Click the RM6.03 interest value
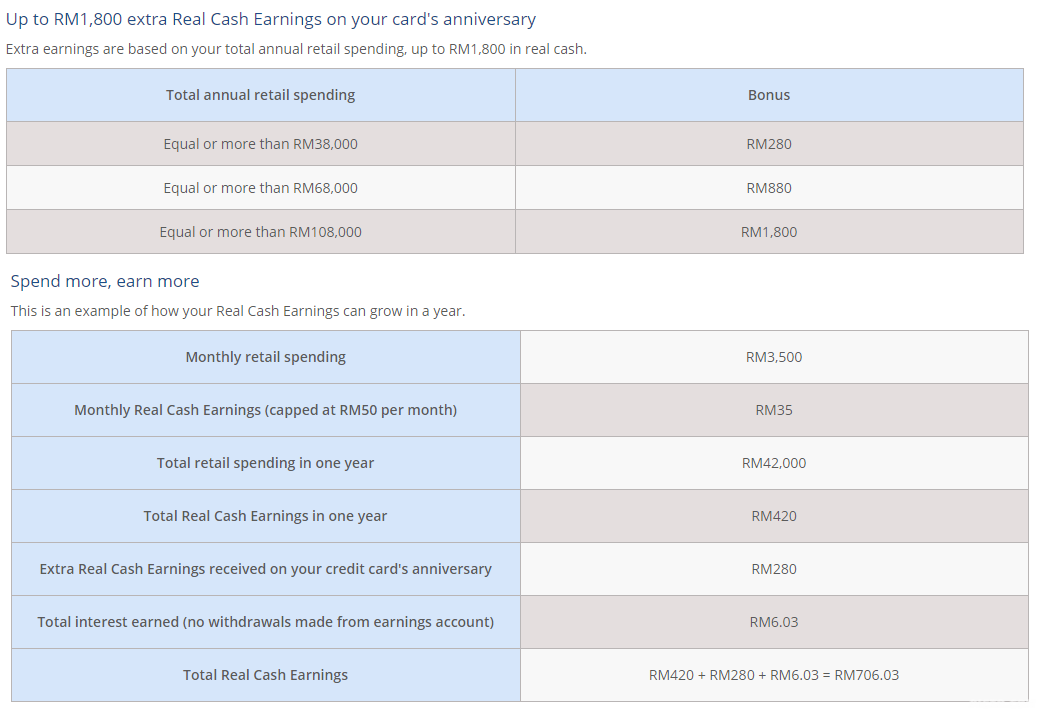The width and height of the screenshot is (1038, 711). click(773, 622)
